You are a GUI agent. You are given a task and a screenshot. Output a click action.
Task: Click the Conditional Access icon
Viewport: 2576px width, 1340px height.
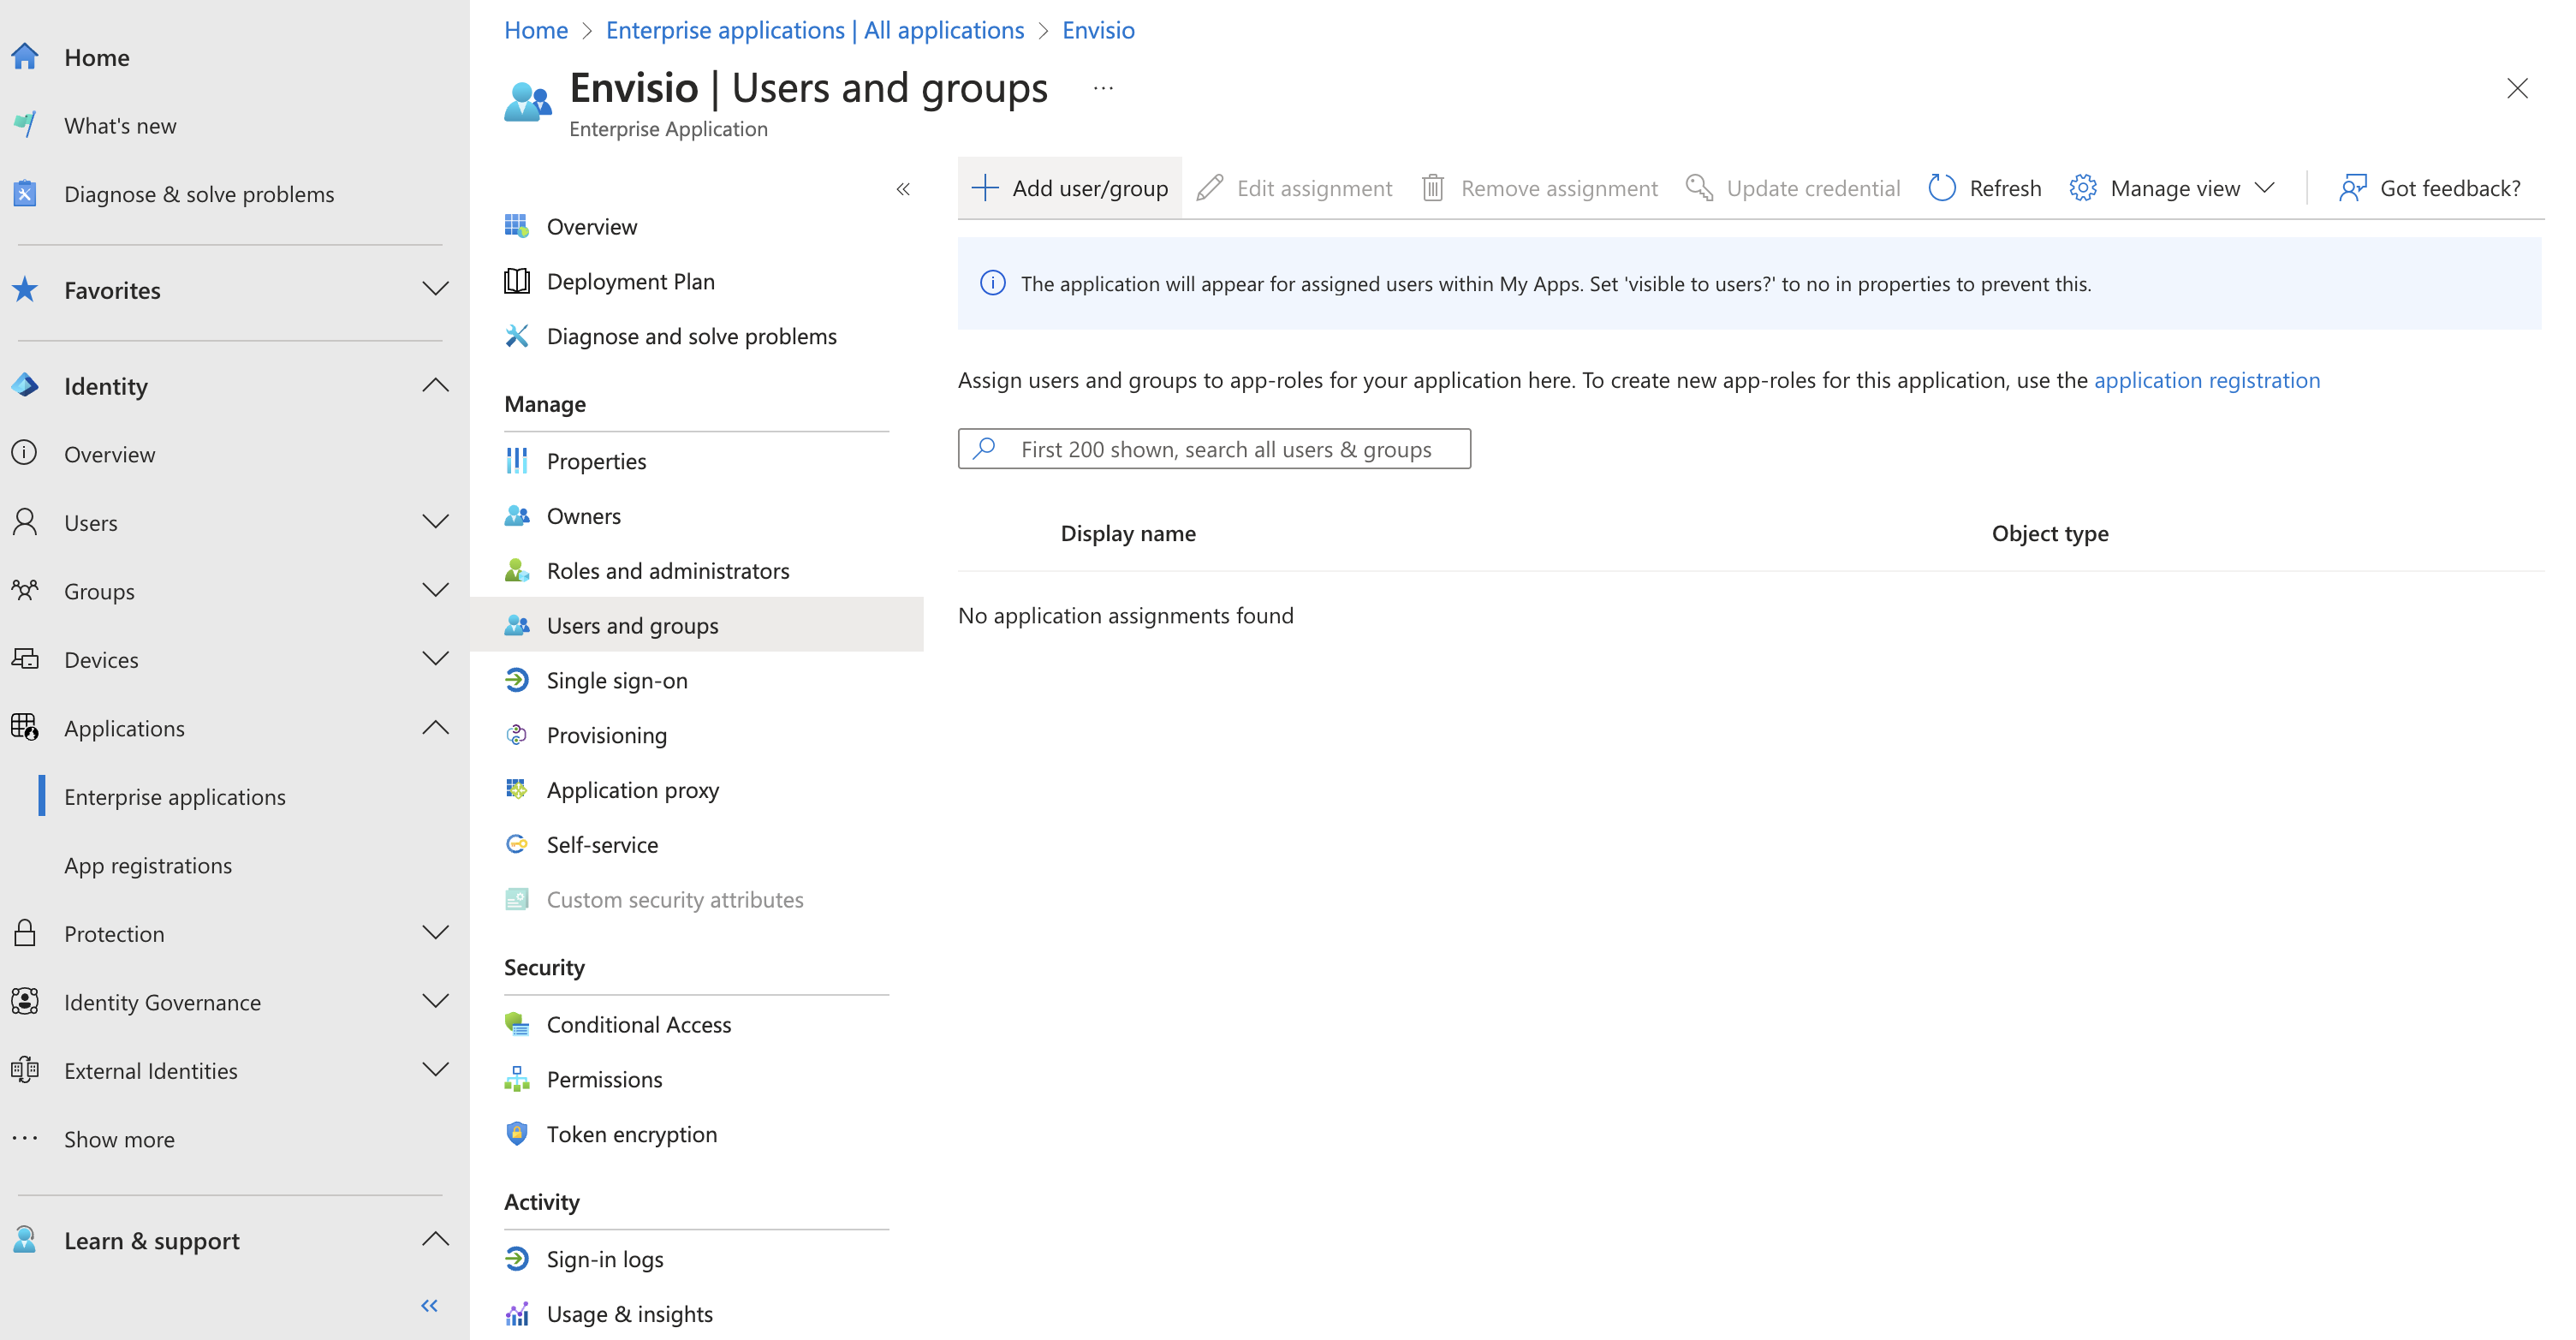517,1024
